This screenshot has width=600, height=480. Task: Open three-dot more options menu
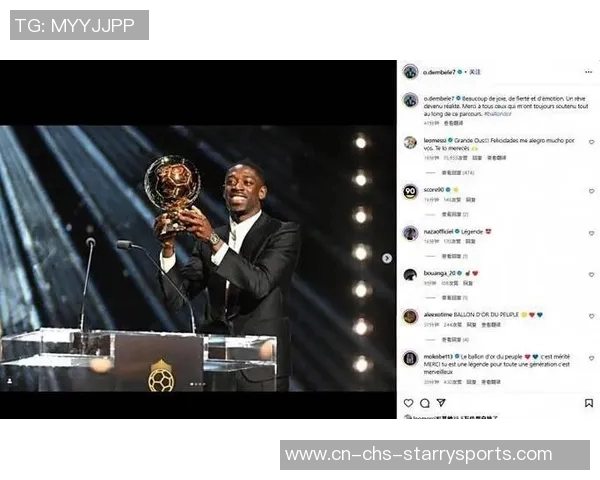point(588,72)
